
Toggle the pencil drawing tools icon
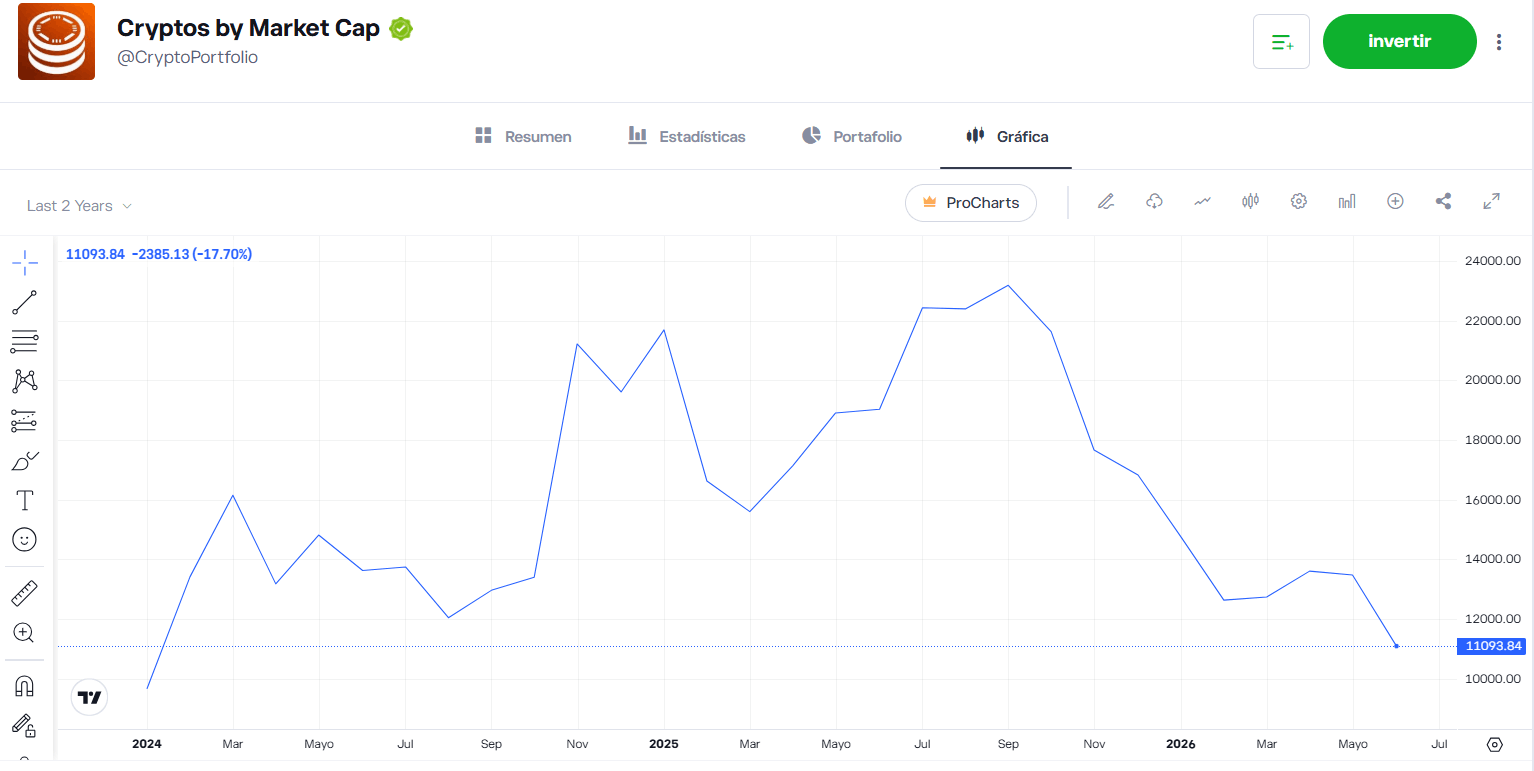pyautogui.click(x=1105, y=202)
